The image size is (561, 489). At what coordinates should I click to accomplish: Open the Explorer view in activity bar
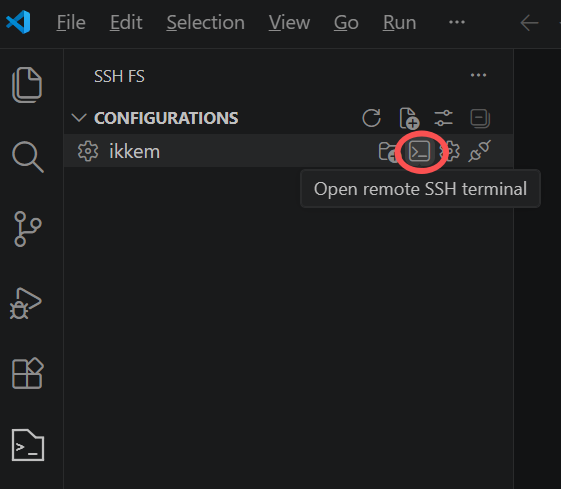point(28,85)
